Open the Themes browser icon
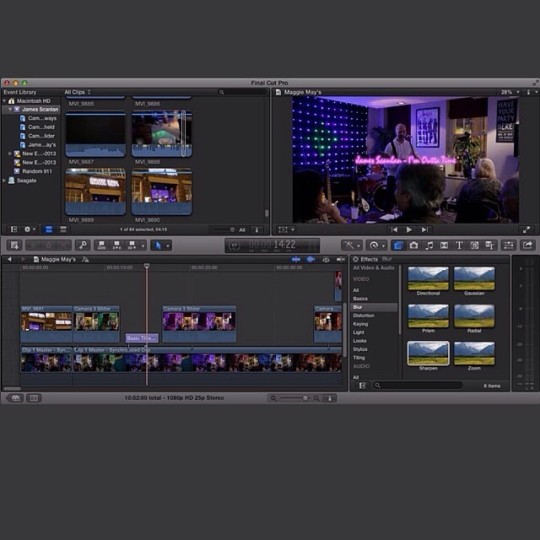 tap(490, 245)
